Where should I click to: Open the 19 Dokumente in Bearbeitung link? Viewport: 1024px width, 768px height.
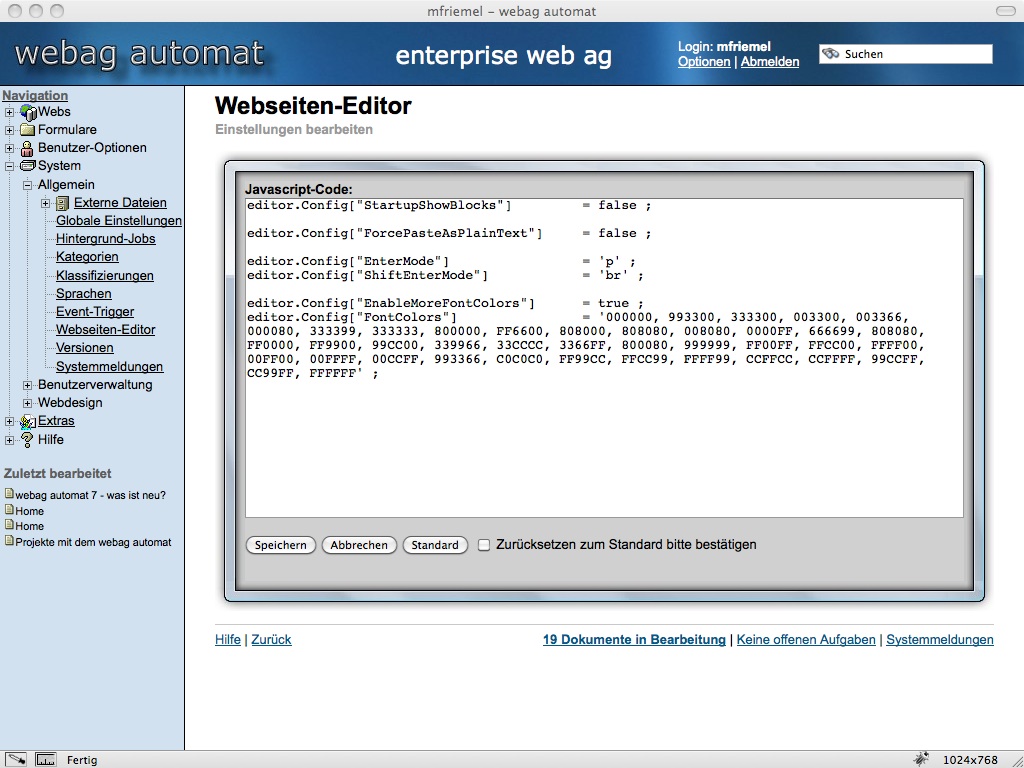634,640
